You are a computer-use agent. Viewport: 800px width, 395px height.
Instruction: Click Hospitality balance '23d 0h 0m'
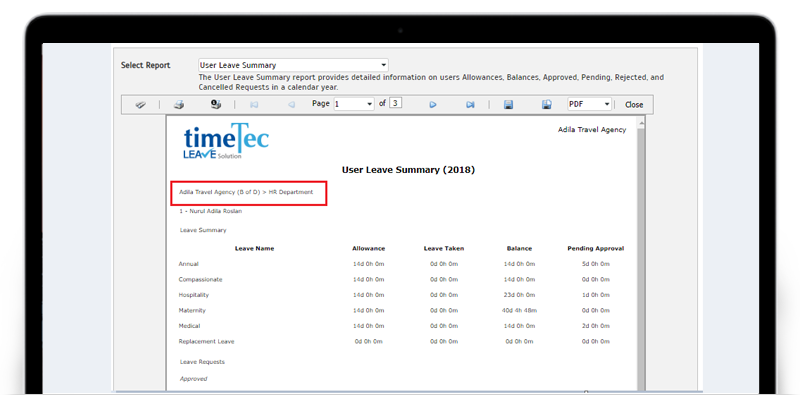(519, 295)
